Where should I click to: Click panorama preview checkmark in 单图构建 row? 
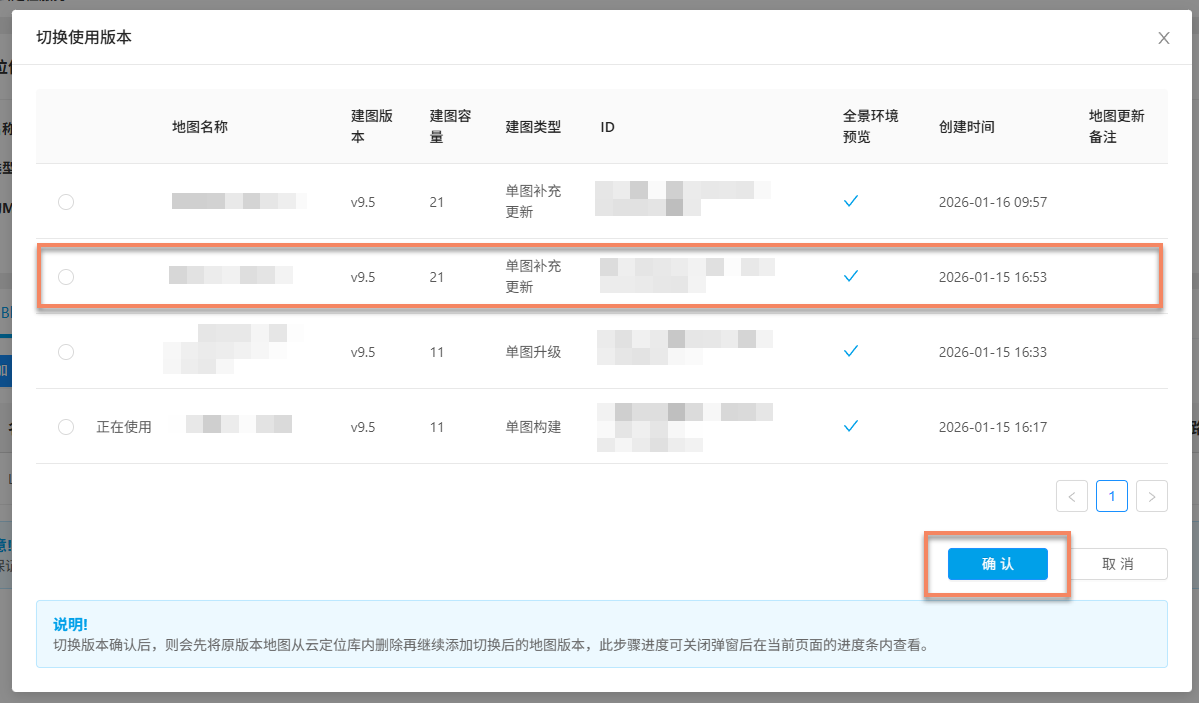click(x=851, y=427)
